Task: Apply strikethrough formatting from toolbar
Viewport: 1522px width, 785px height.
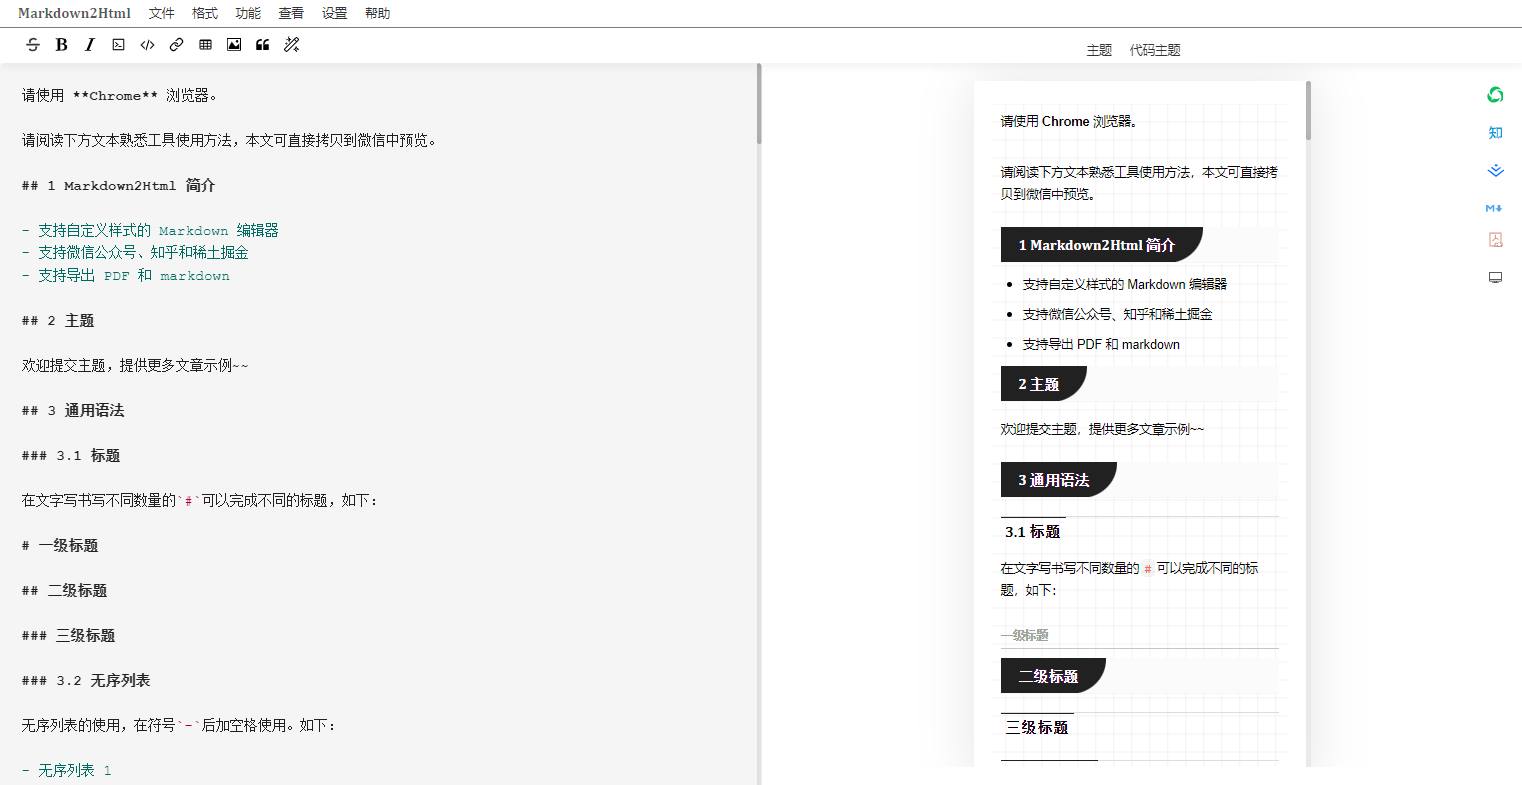Action: (x=33, y=44)
